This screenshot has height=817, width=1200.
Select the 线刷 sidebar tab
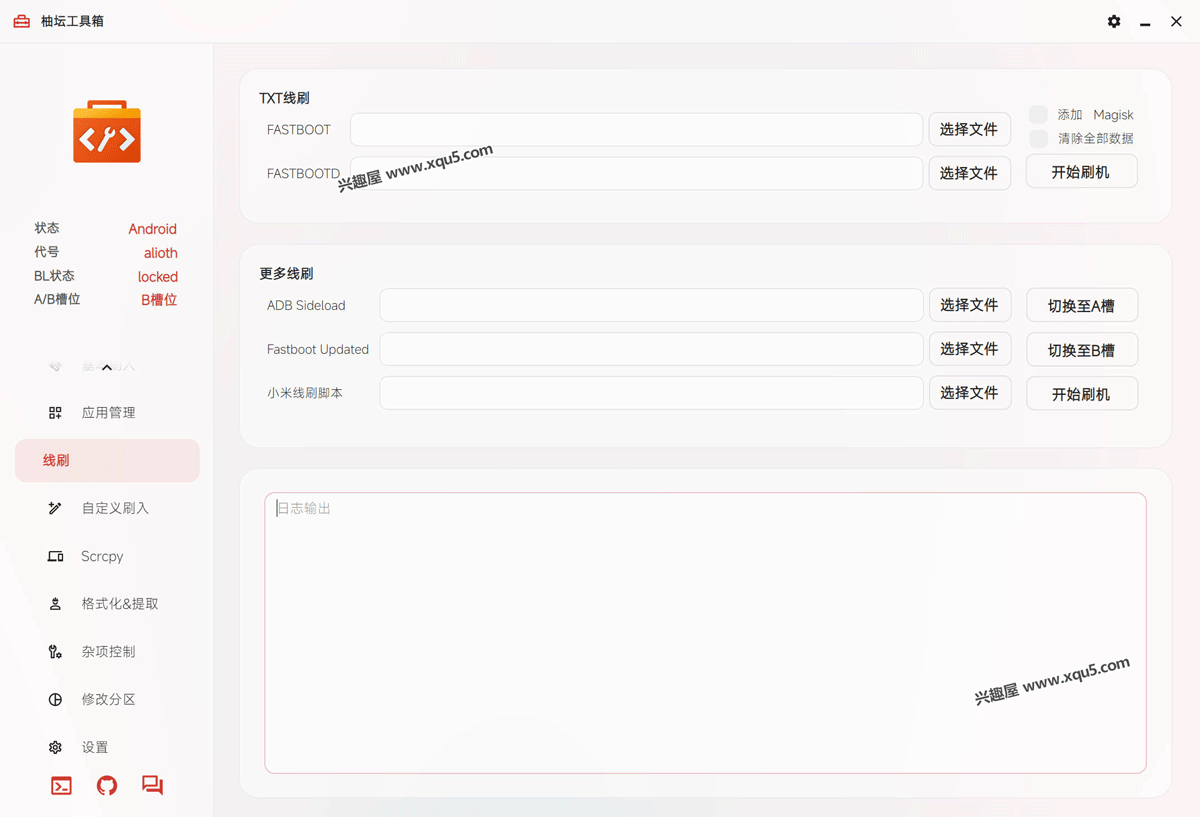point(107,461)
